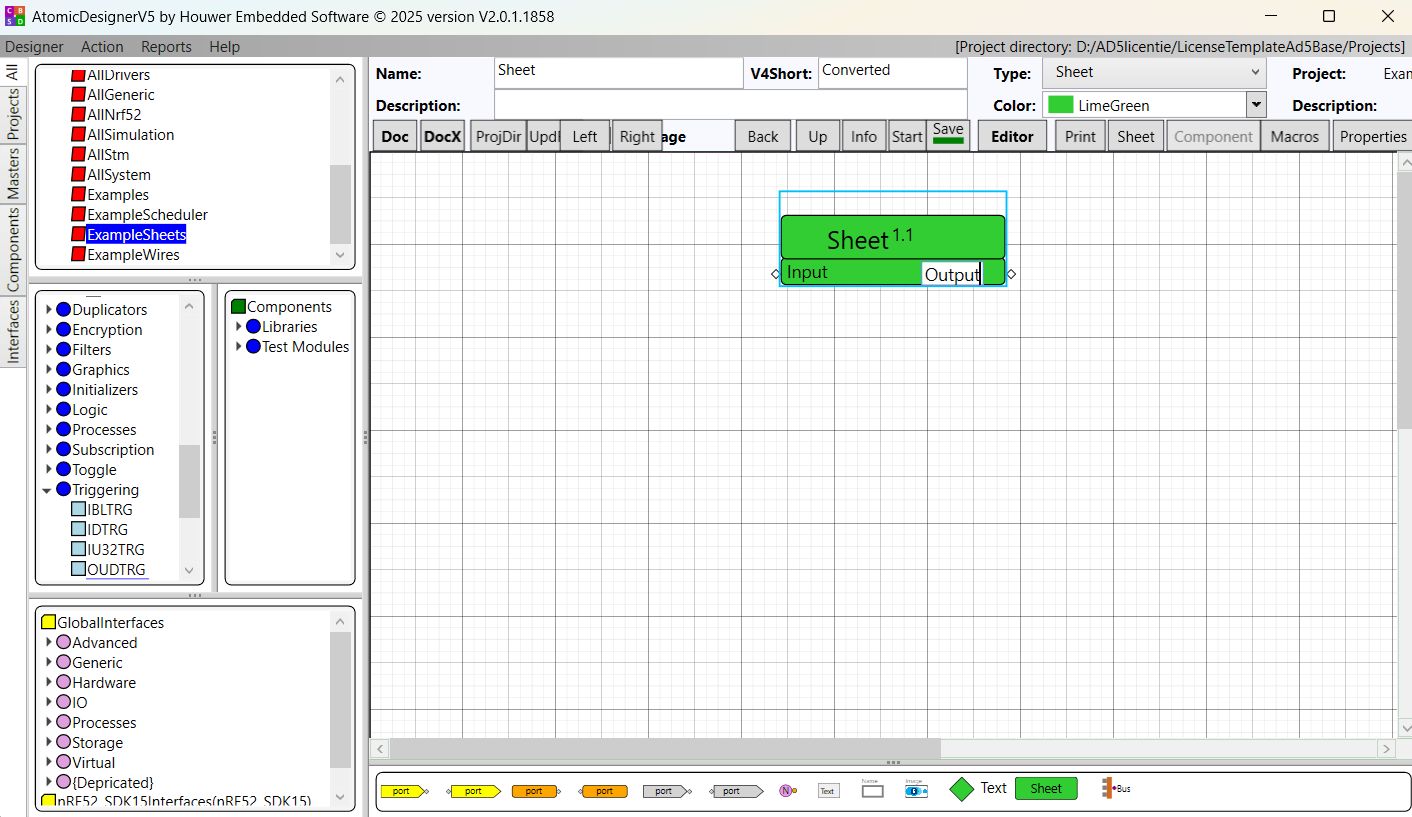Screen dimensions: 1412x817
Task: Click the LimeGreen color swatch
Action: point(1060,105)
